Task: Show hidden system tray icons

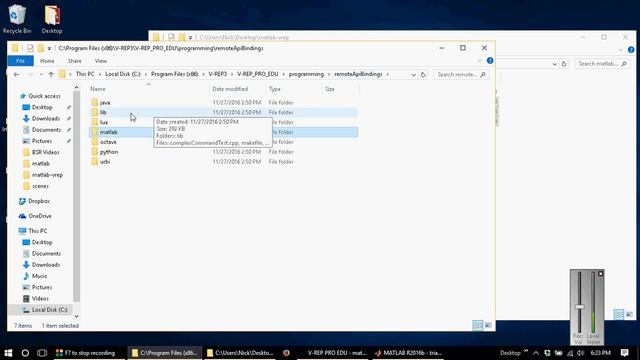Action: click(536, 353)
